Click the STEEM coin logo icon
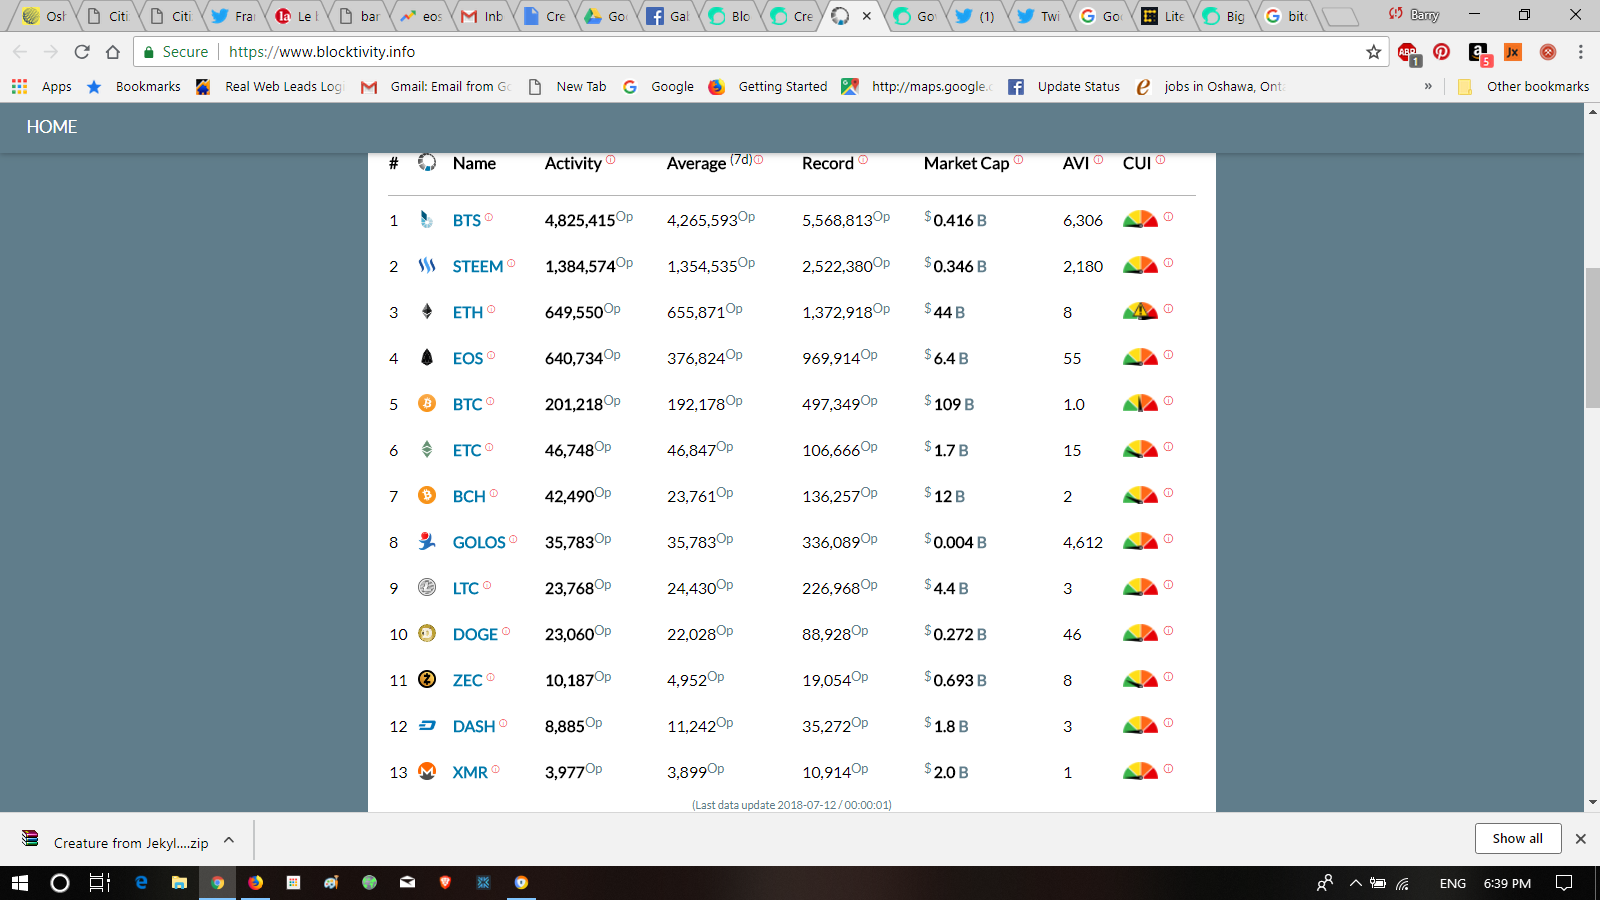Screen dimensions: 1600x900 tap(427, 266)
